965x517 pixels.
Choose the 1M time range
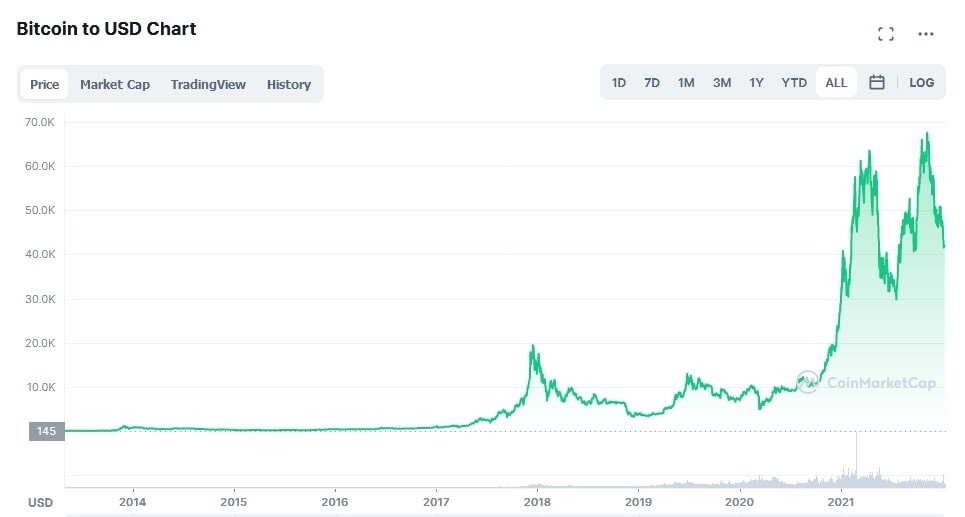pyautogui.click(x=686, y=82)
